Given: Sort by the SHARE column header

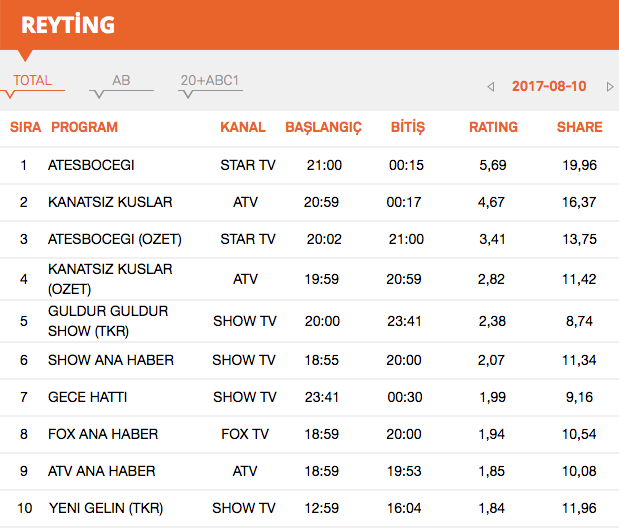Looking at the screenshot, I should (x=579, y=127).
